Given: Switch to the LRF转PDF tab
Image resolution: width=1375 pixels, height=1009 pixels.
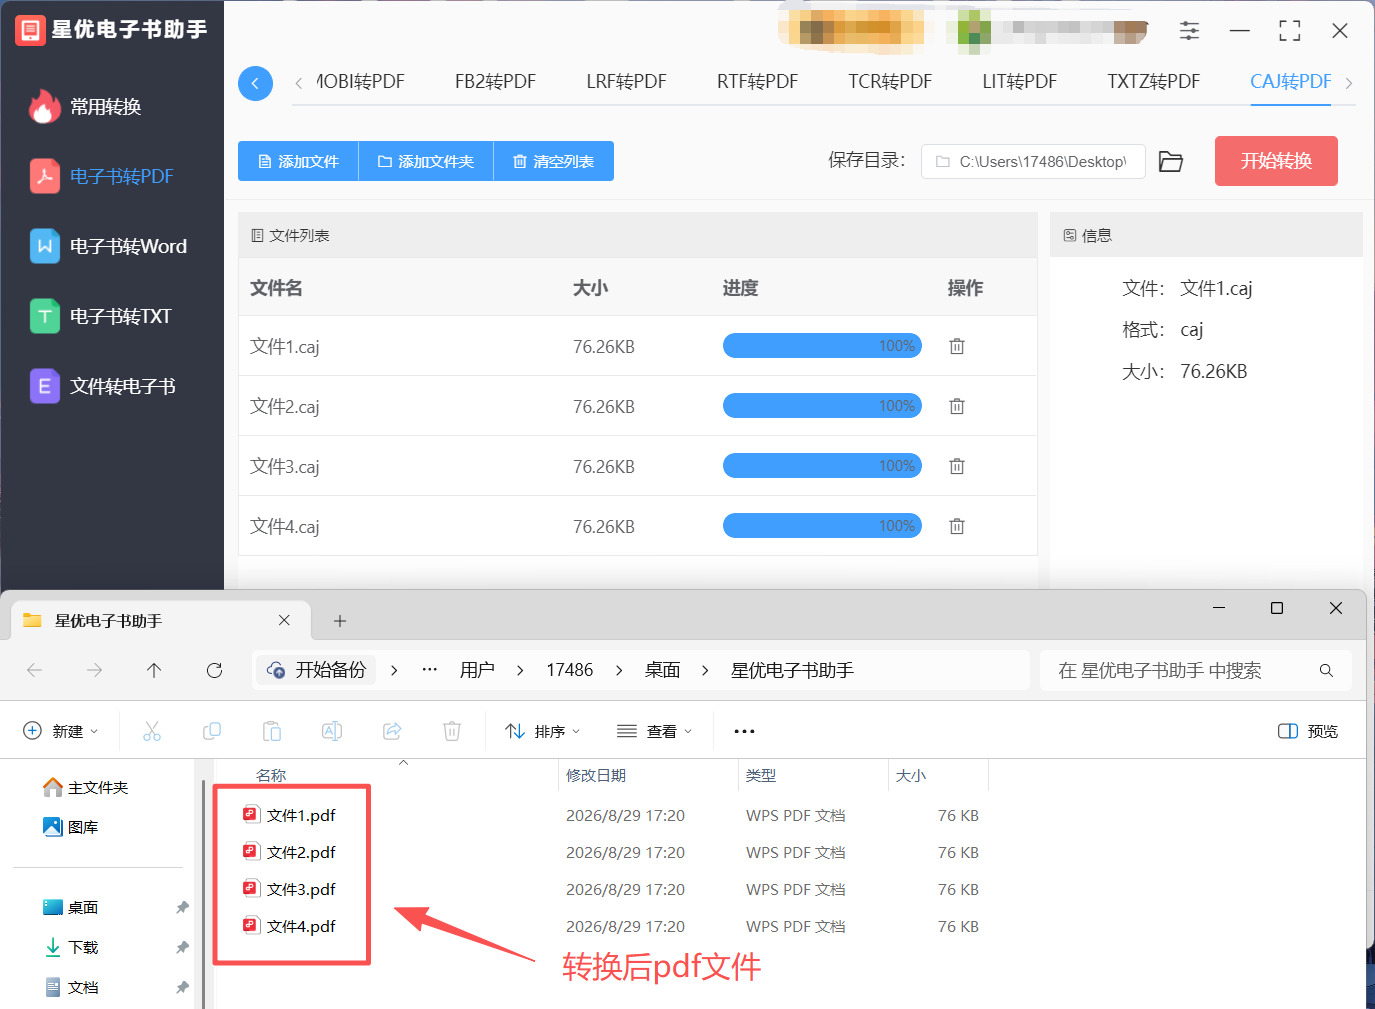Looking at the screenshot, I should (626, 82).
